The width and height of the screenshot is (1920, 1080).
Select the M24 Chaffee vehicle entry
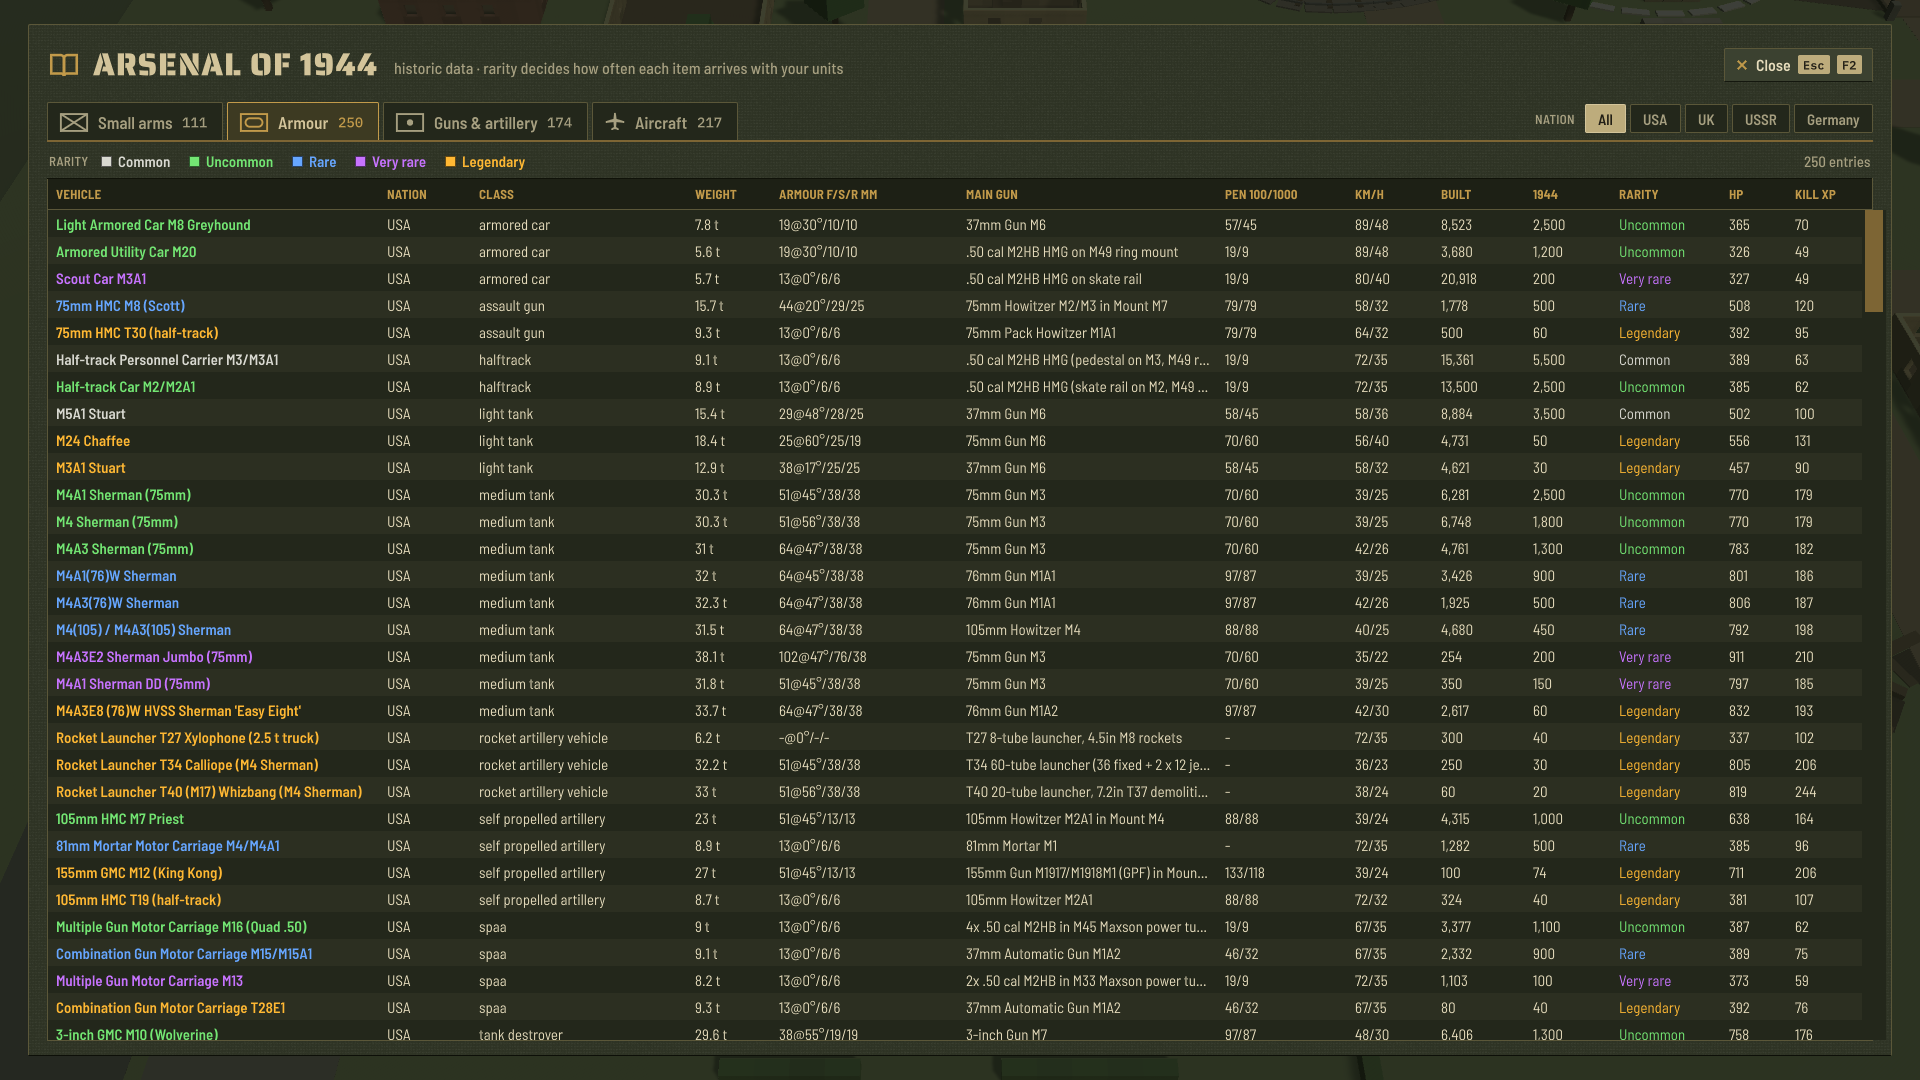[x=955, y=441]
